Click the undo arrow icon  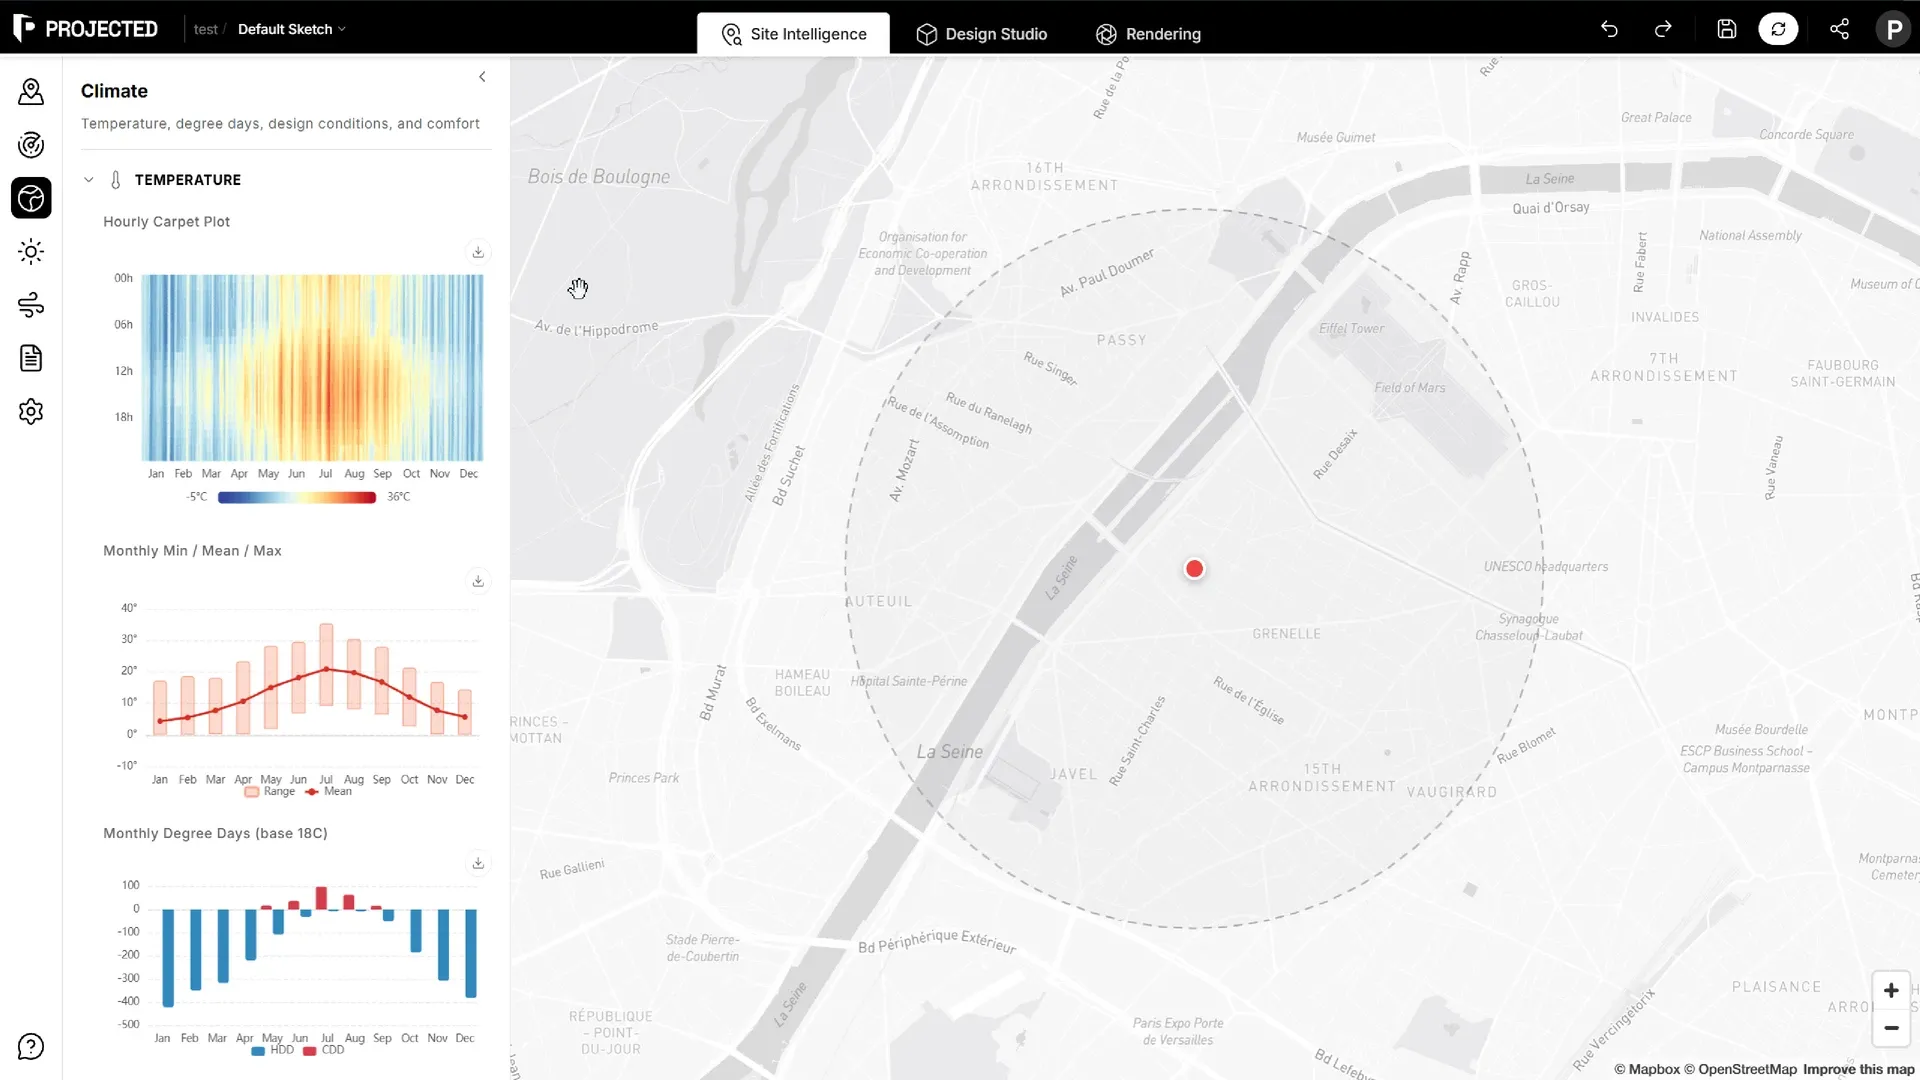point(1609,29)
